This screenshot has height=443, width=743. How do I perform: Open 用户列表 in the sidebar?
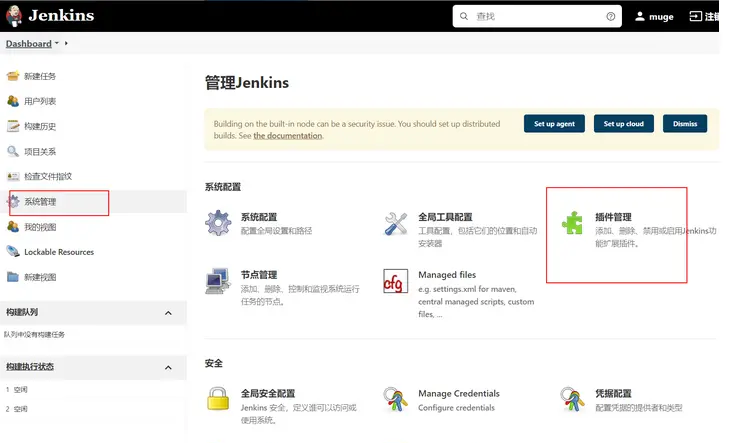tap(40, 101)
